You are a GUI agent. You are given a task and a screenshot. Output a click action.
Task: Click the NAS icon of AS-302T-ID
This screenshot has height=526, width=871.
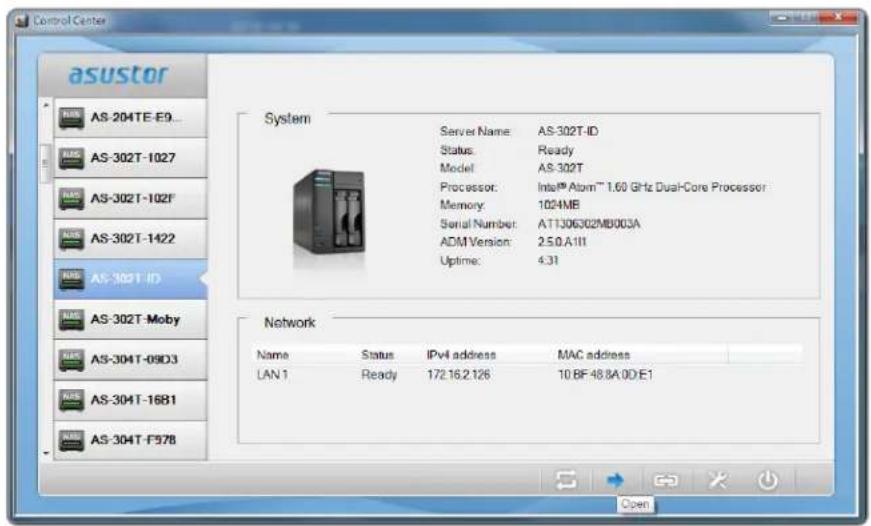71,279
